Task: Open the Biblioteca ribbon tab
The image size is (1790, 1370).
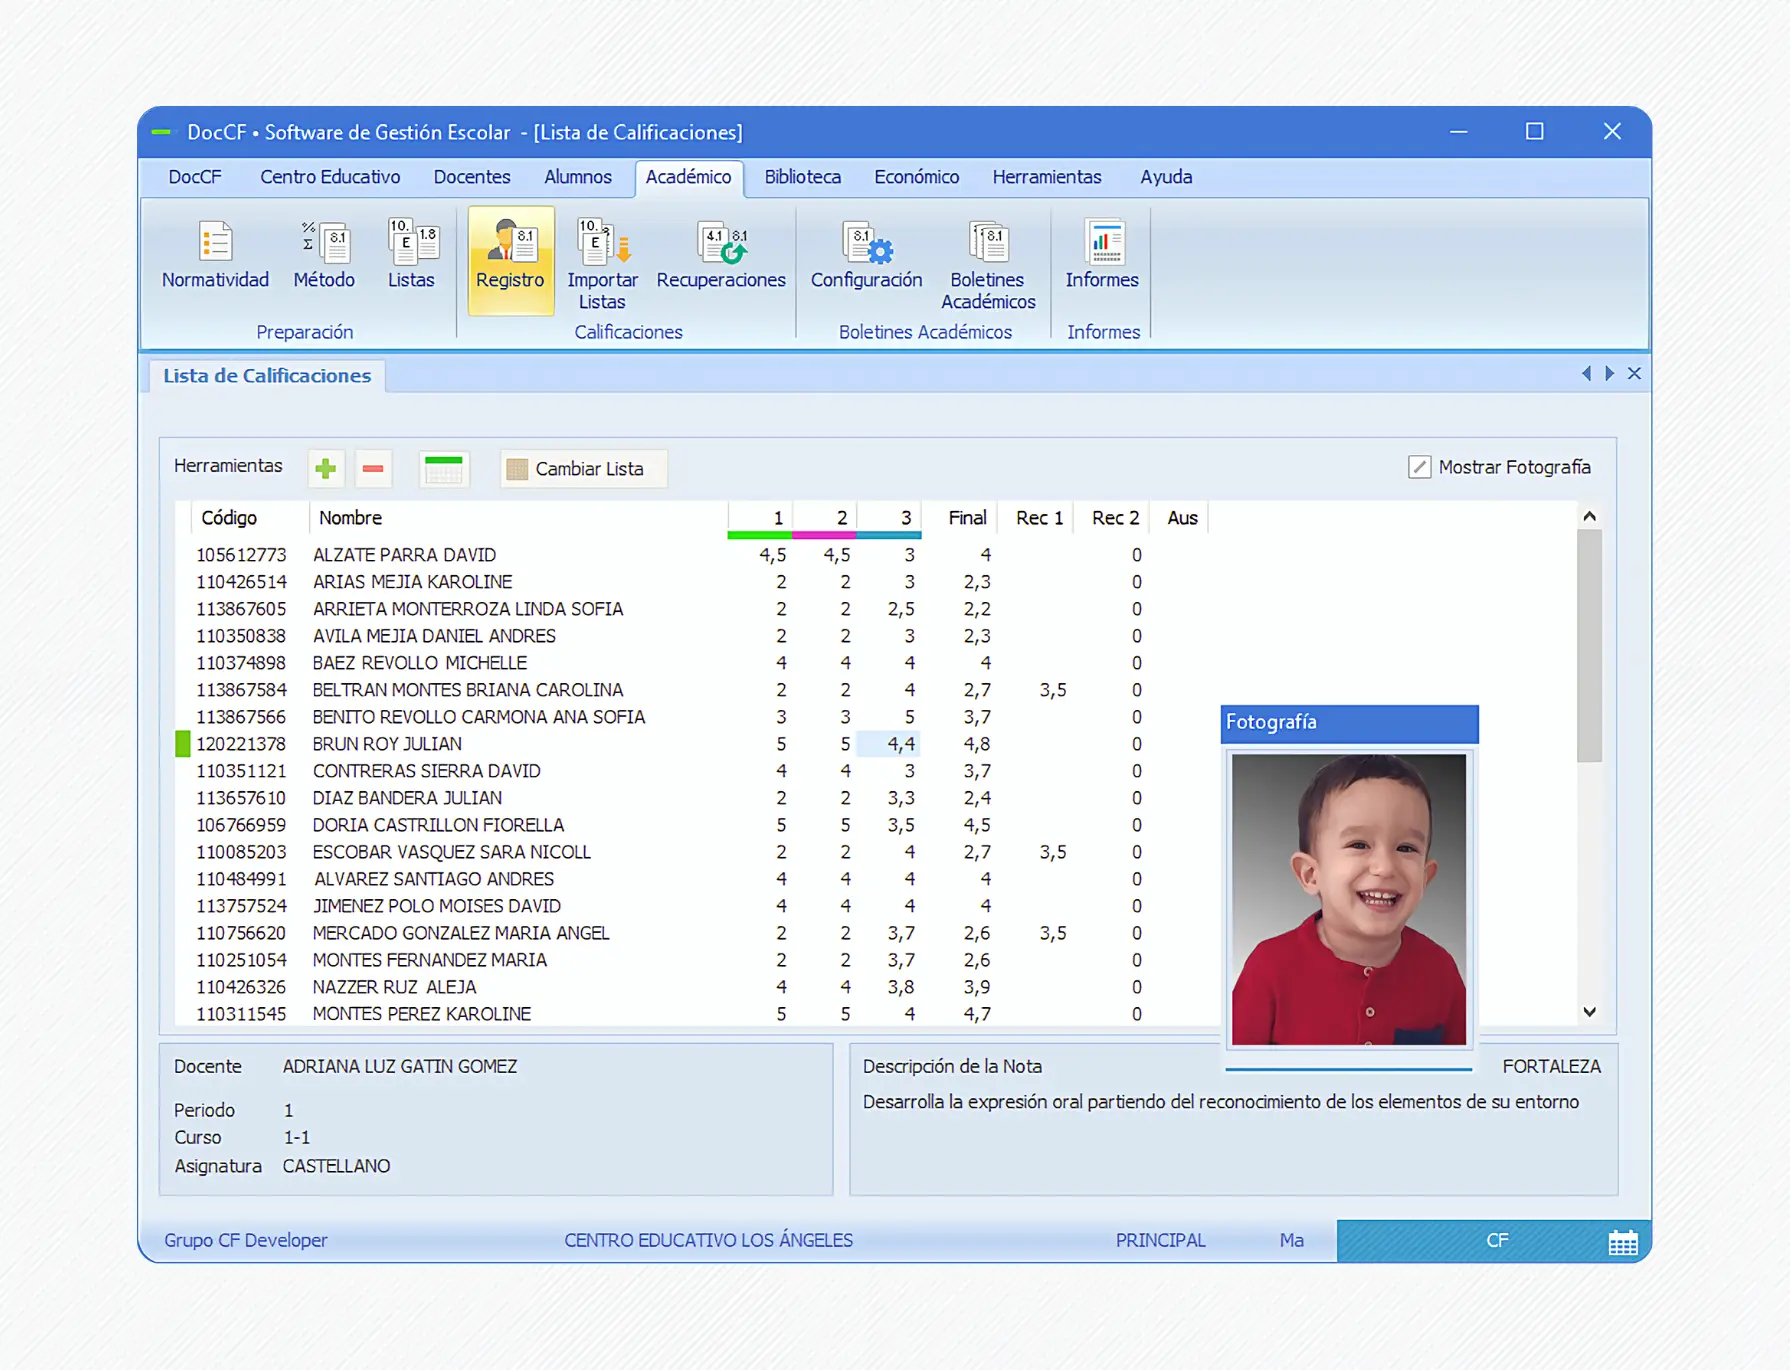Action: [802, 177]
